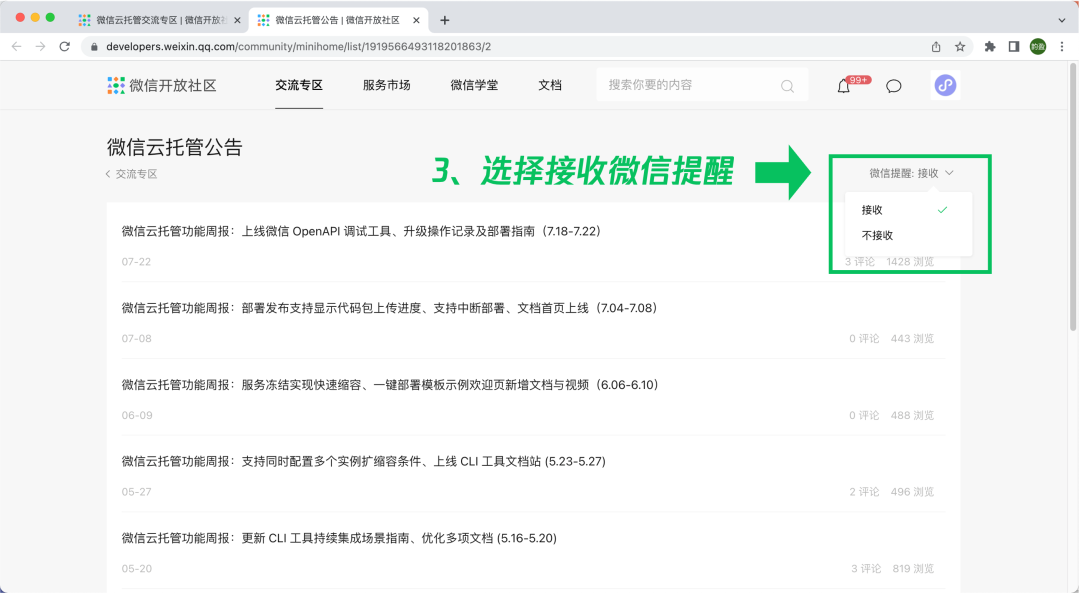Image resolution: width=1080 pixels, height=594 pixels.
Task: Go back via the 交流专区 breadcrumb link
Action: tap(132, 174)
